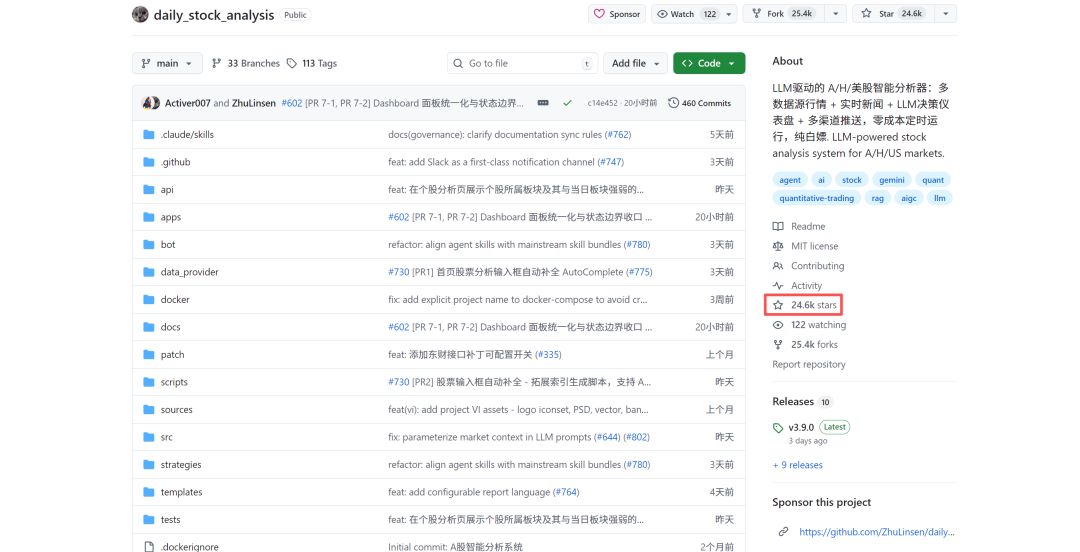Open + 9 releases link
This screenshot has height=552, width=1080.
[x=798, y=465]
